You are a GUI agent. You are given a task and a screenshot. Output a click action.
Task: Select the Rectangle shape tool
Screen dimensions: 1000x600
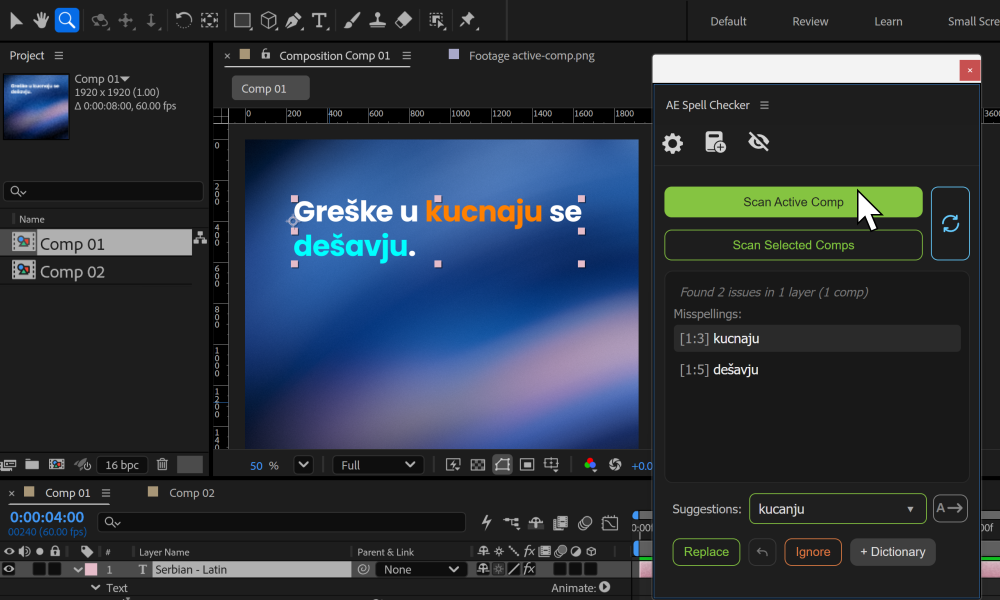pos(242,20)
